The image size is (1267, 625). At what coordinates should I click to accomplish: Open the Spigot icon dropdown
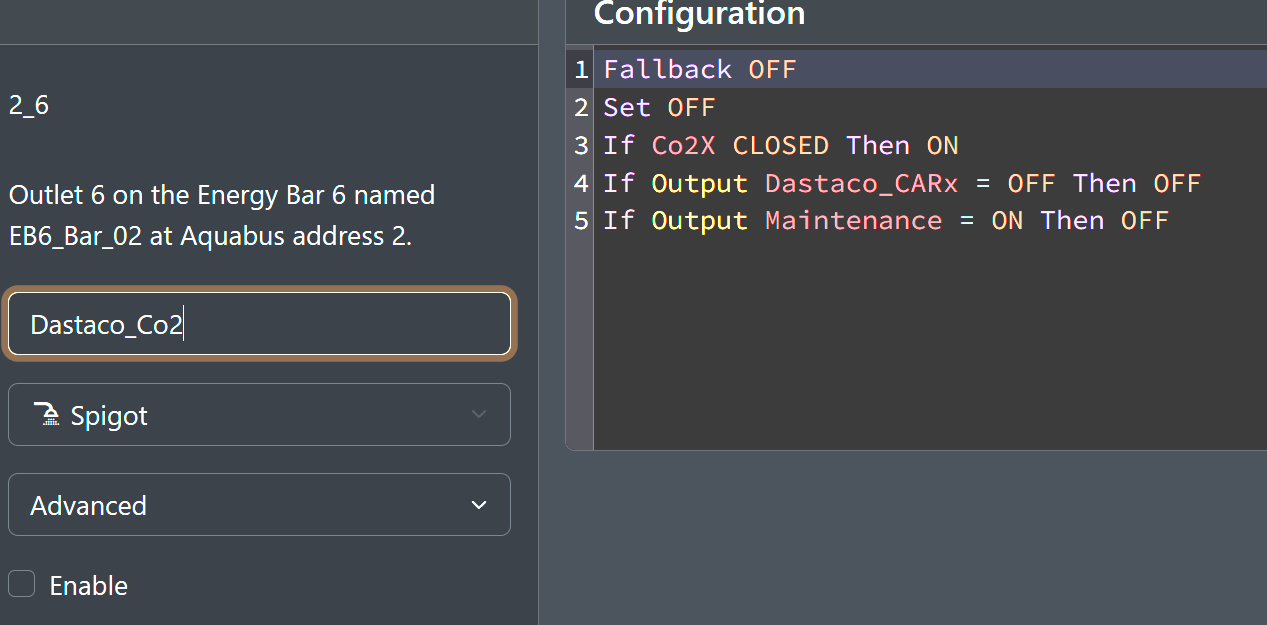coord(259,415)
